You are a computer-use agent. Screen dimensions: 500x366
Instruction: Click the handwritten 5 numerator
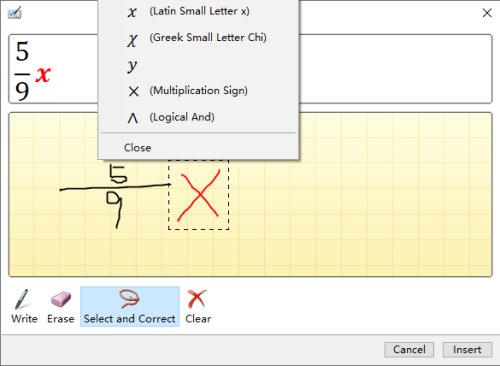(x=118, y=174)
